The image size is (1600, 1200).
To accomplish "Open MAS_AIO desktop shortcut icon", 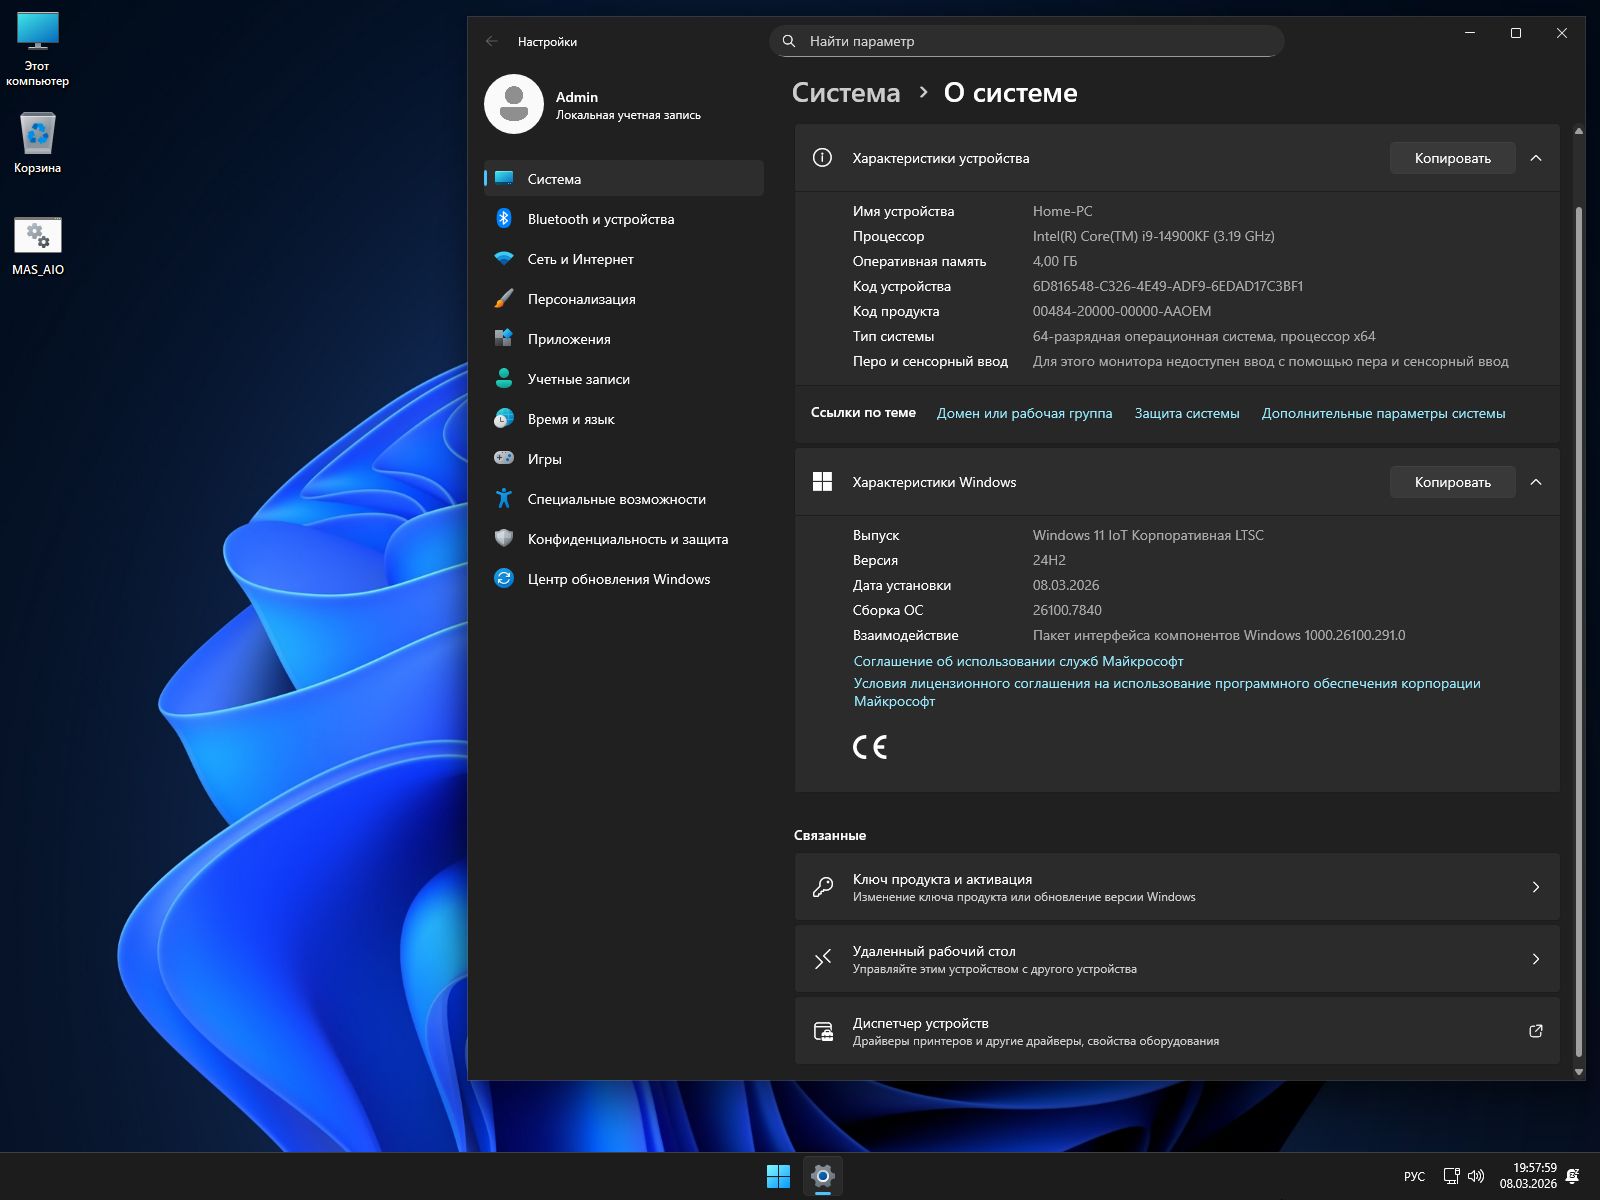I will 38,237.
